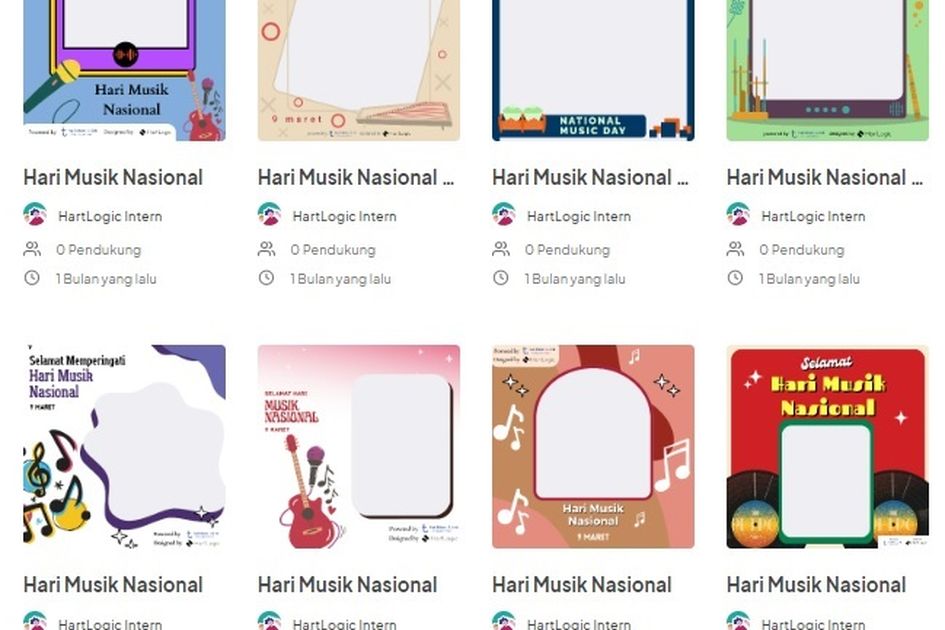Open the National Music Day navy frame thumbnail
The image size is (945, 630).
[593, 70]
